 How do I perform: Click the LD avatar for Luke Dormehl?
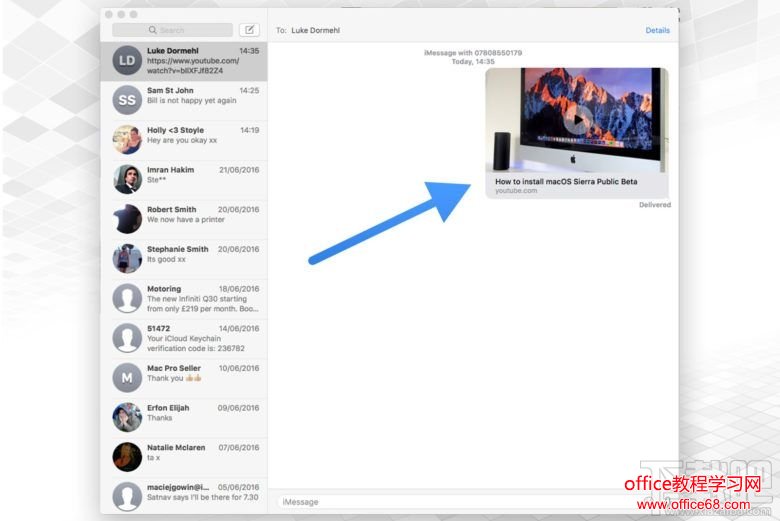[x=127, y=61]
